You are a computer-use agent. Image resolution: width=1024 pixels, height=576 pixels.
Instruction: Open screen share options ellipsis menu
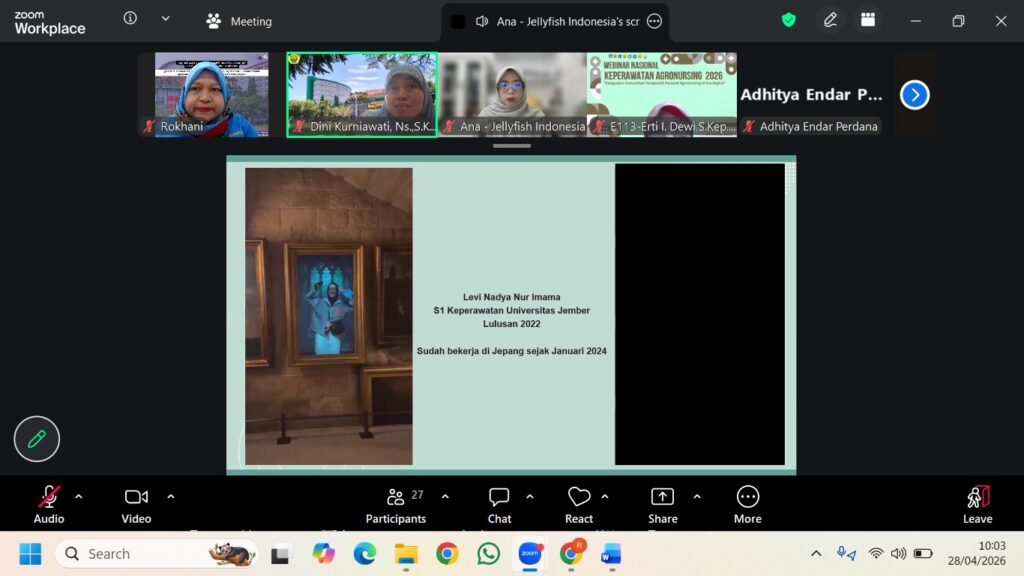click(x=655, y=21)
